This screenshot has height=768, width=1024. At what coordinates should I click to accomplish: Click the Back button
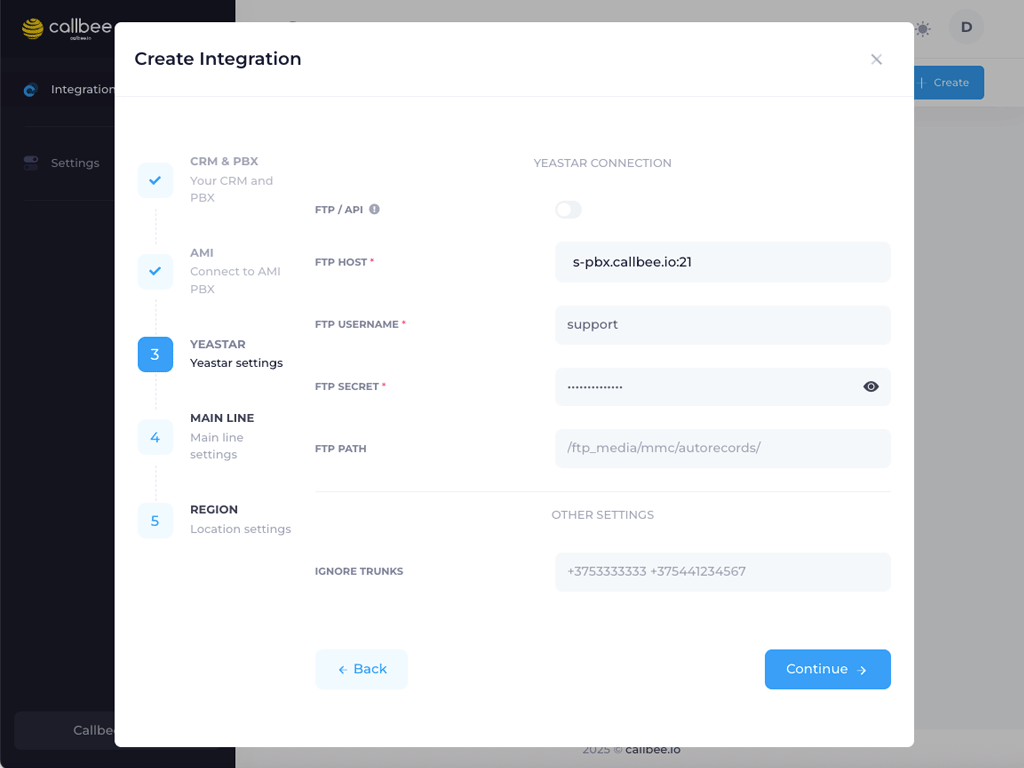tap(361, 669)
